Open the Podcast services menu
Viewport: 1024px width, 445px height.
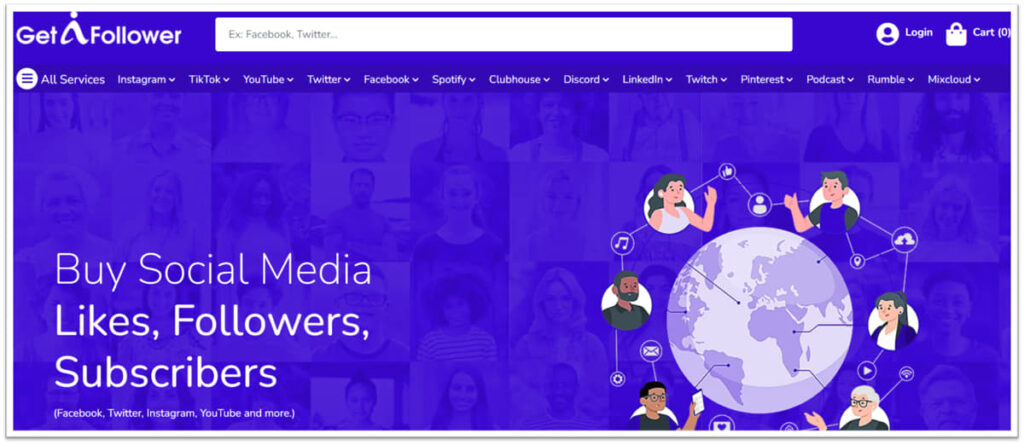pos(830,80)
